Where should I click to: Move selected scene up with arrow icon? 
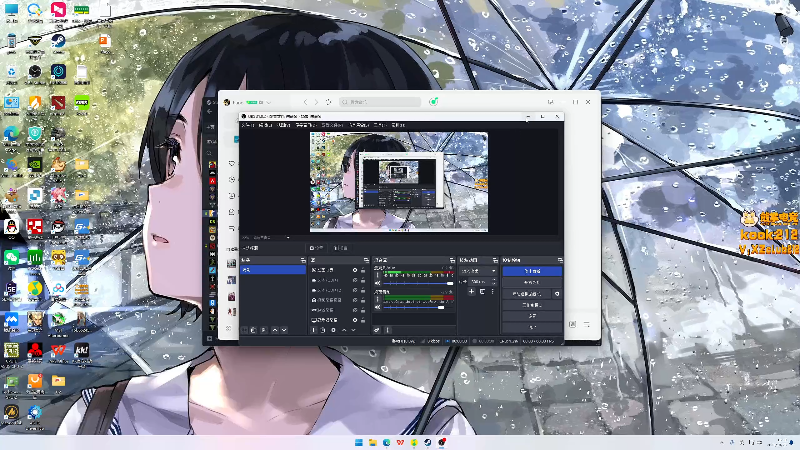275,330
